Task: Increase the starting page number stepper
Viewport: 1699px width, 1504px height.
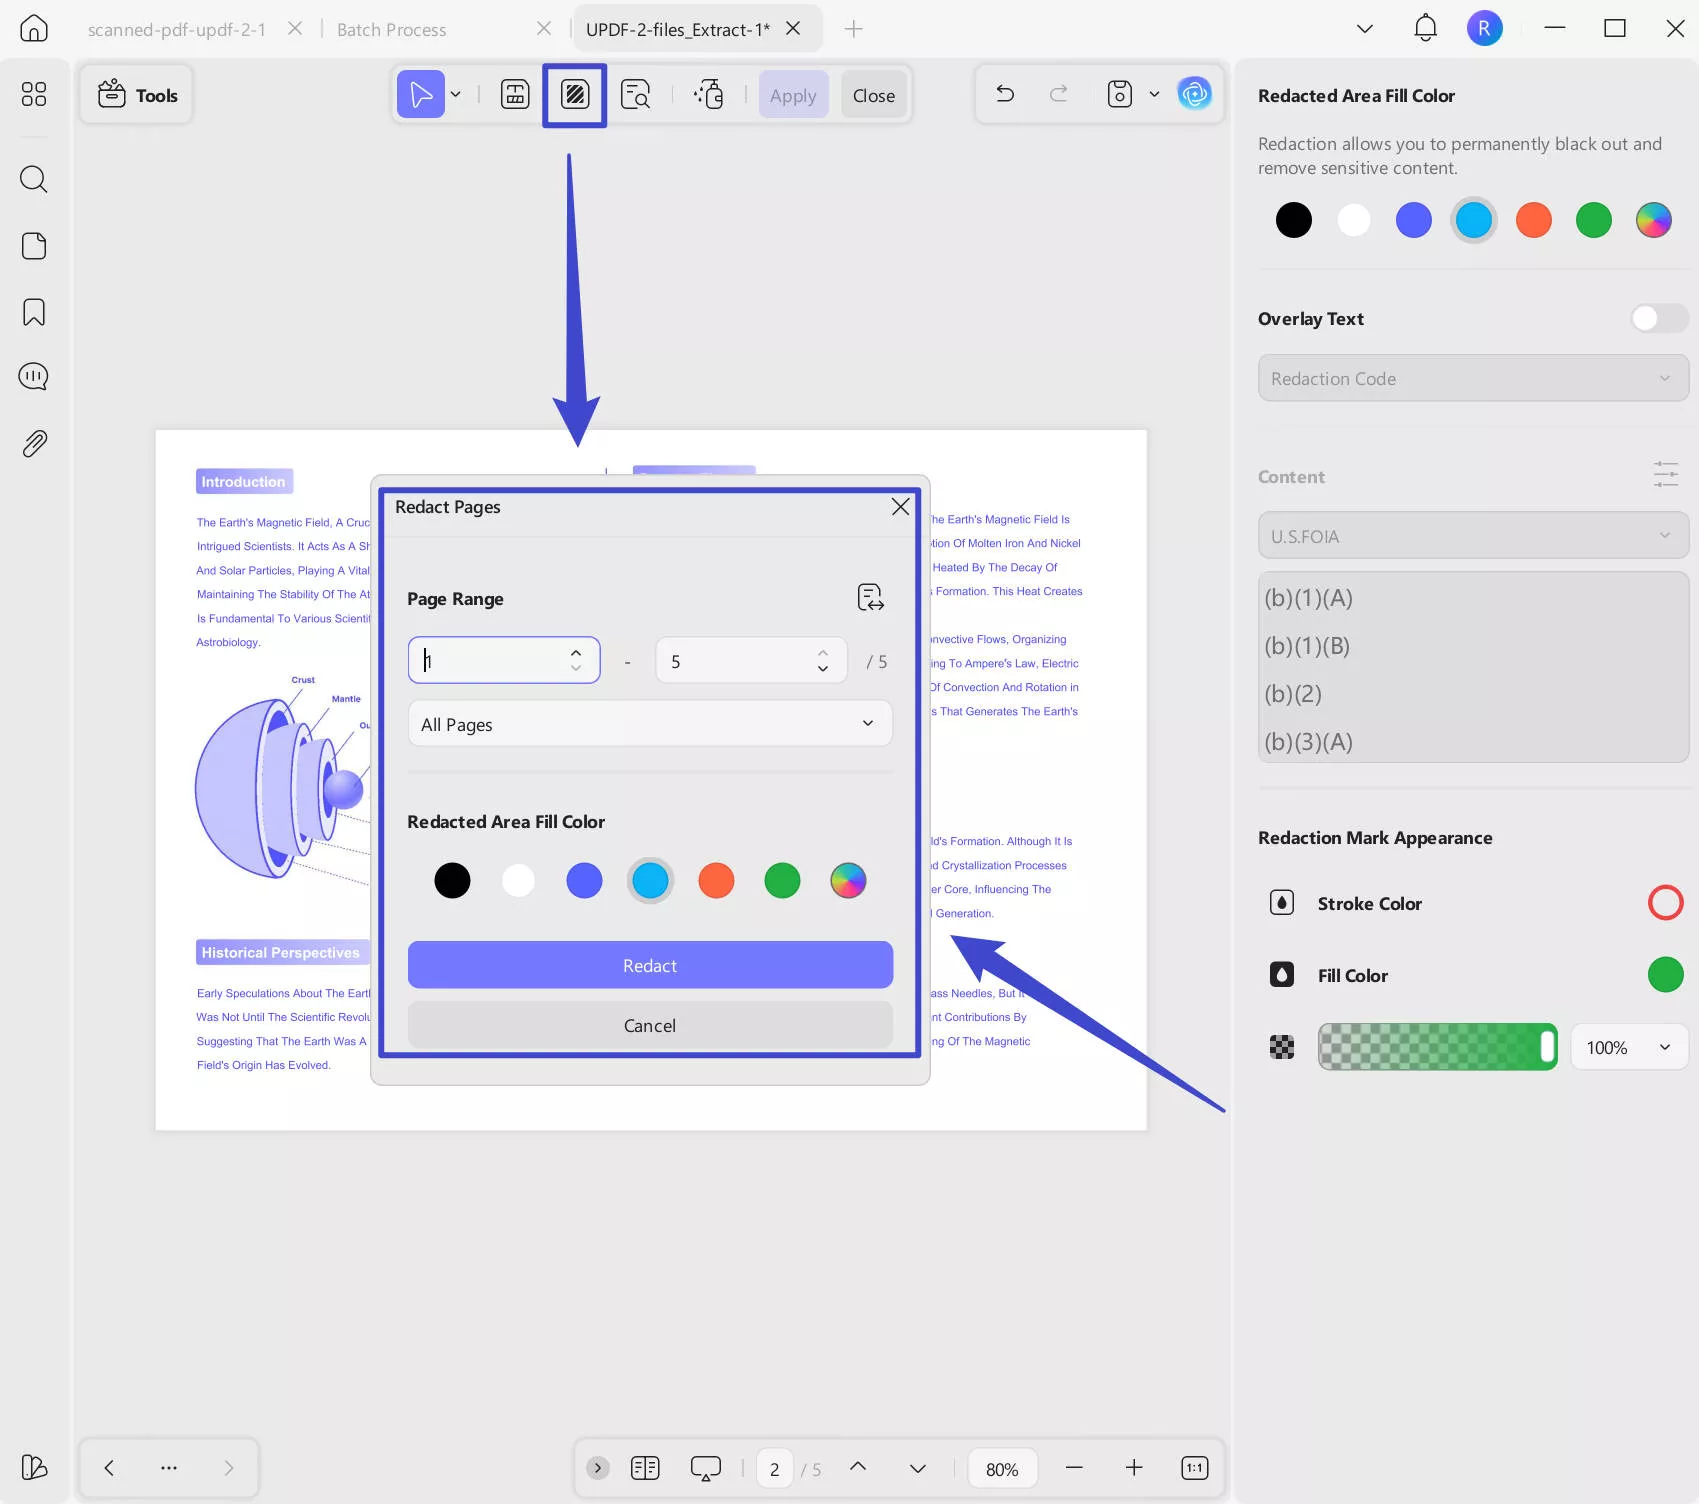Action: pyautogui.click(x=576, y=653)
